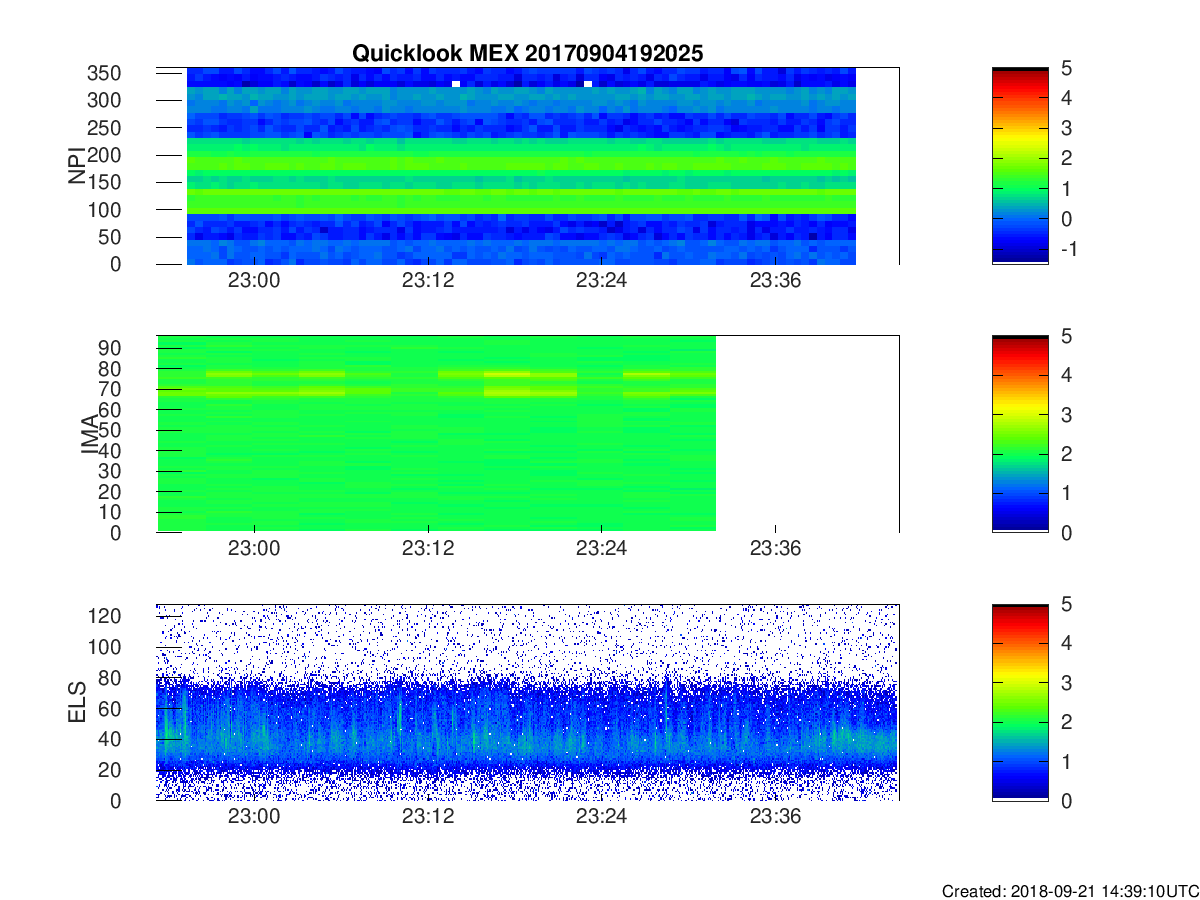Click the IMA spectrogram heatmap
The width and height of the screenshot is (1200, 900).
(x=436, y=434)
